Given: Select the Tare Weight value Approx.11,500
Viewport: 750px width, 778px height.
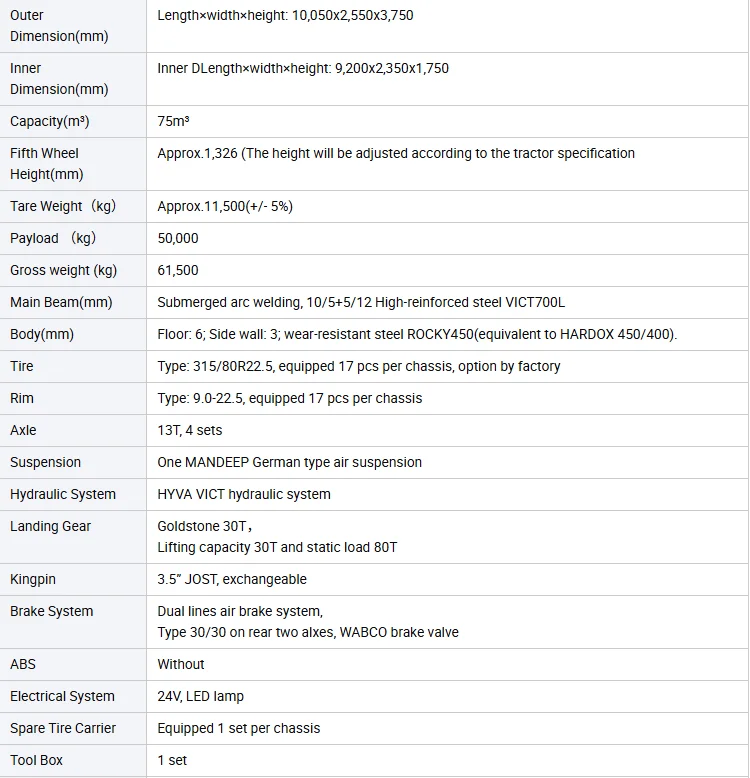Looking at the screenshot, I should coord(225,206).
